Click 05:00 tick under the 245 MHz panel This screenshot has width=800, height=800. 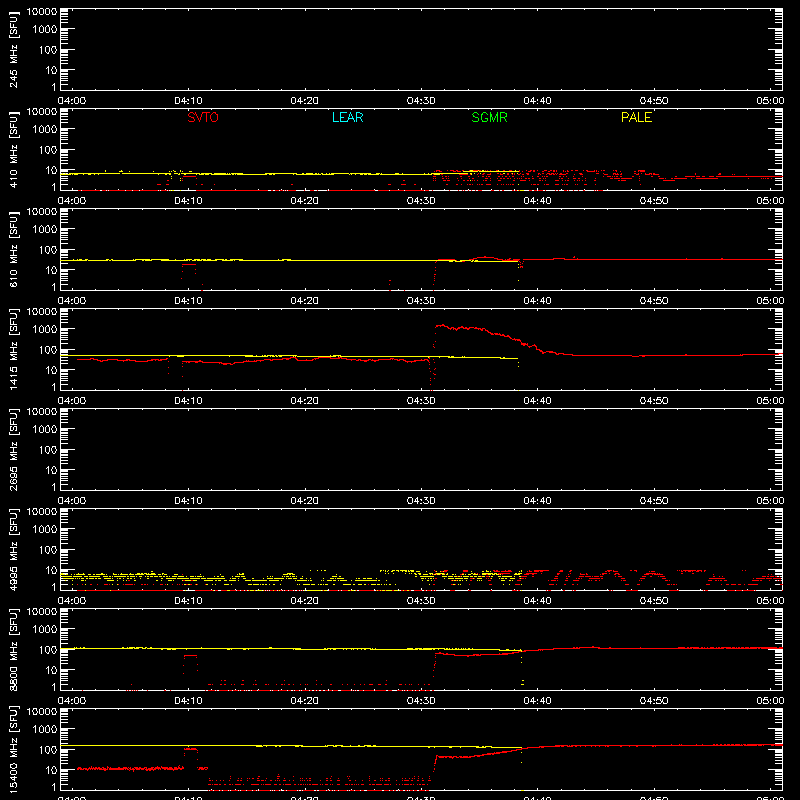click(770, 101)
